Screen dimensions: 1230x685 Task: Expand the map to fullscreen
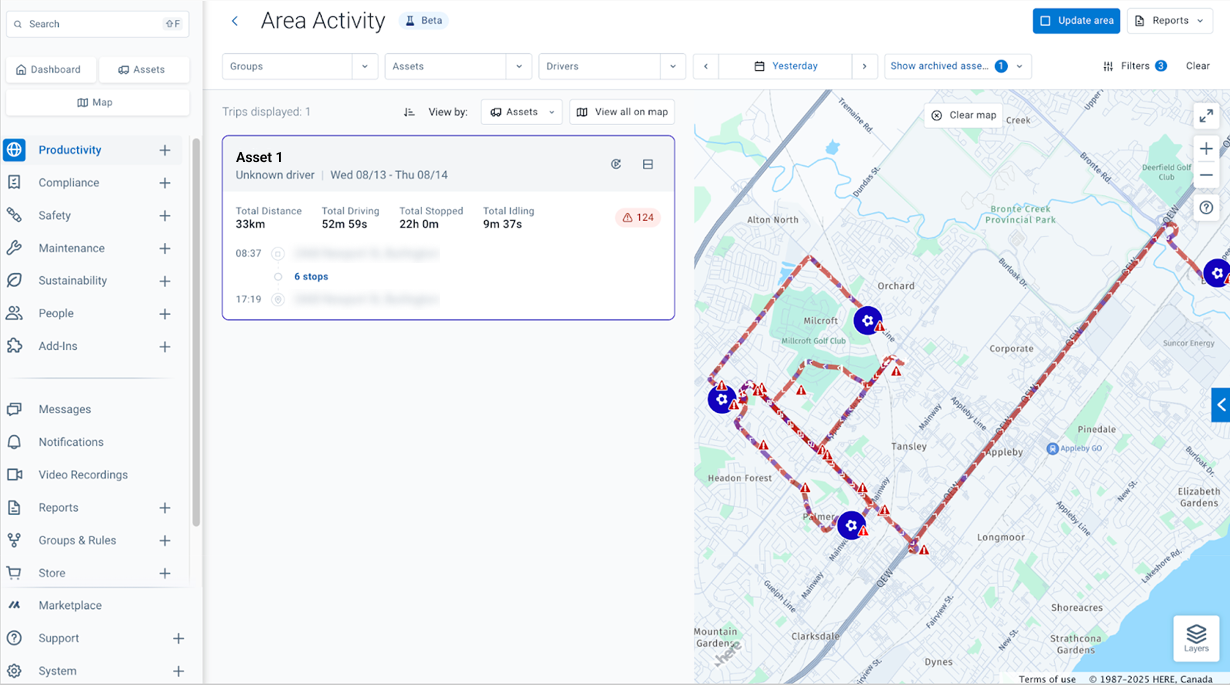[x=1206, y=115]
